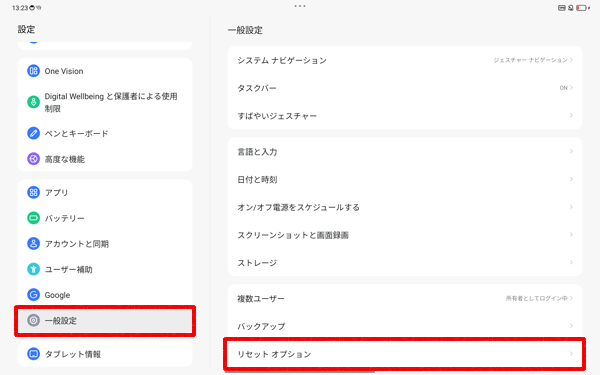The width and height of the screenshot is (600, 375).
Task: Open ストレージ setting
Action: tap(405, 262)
